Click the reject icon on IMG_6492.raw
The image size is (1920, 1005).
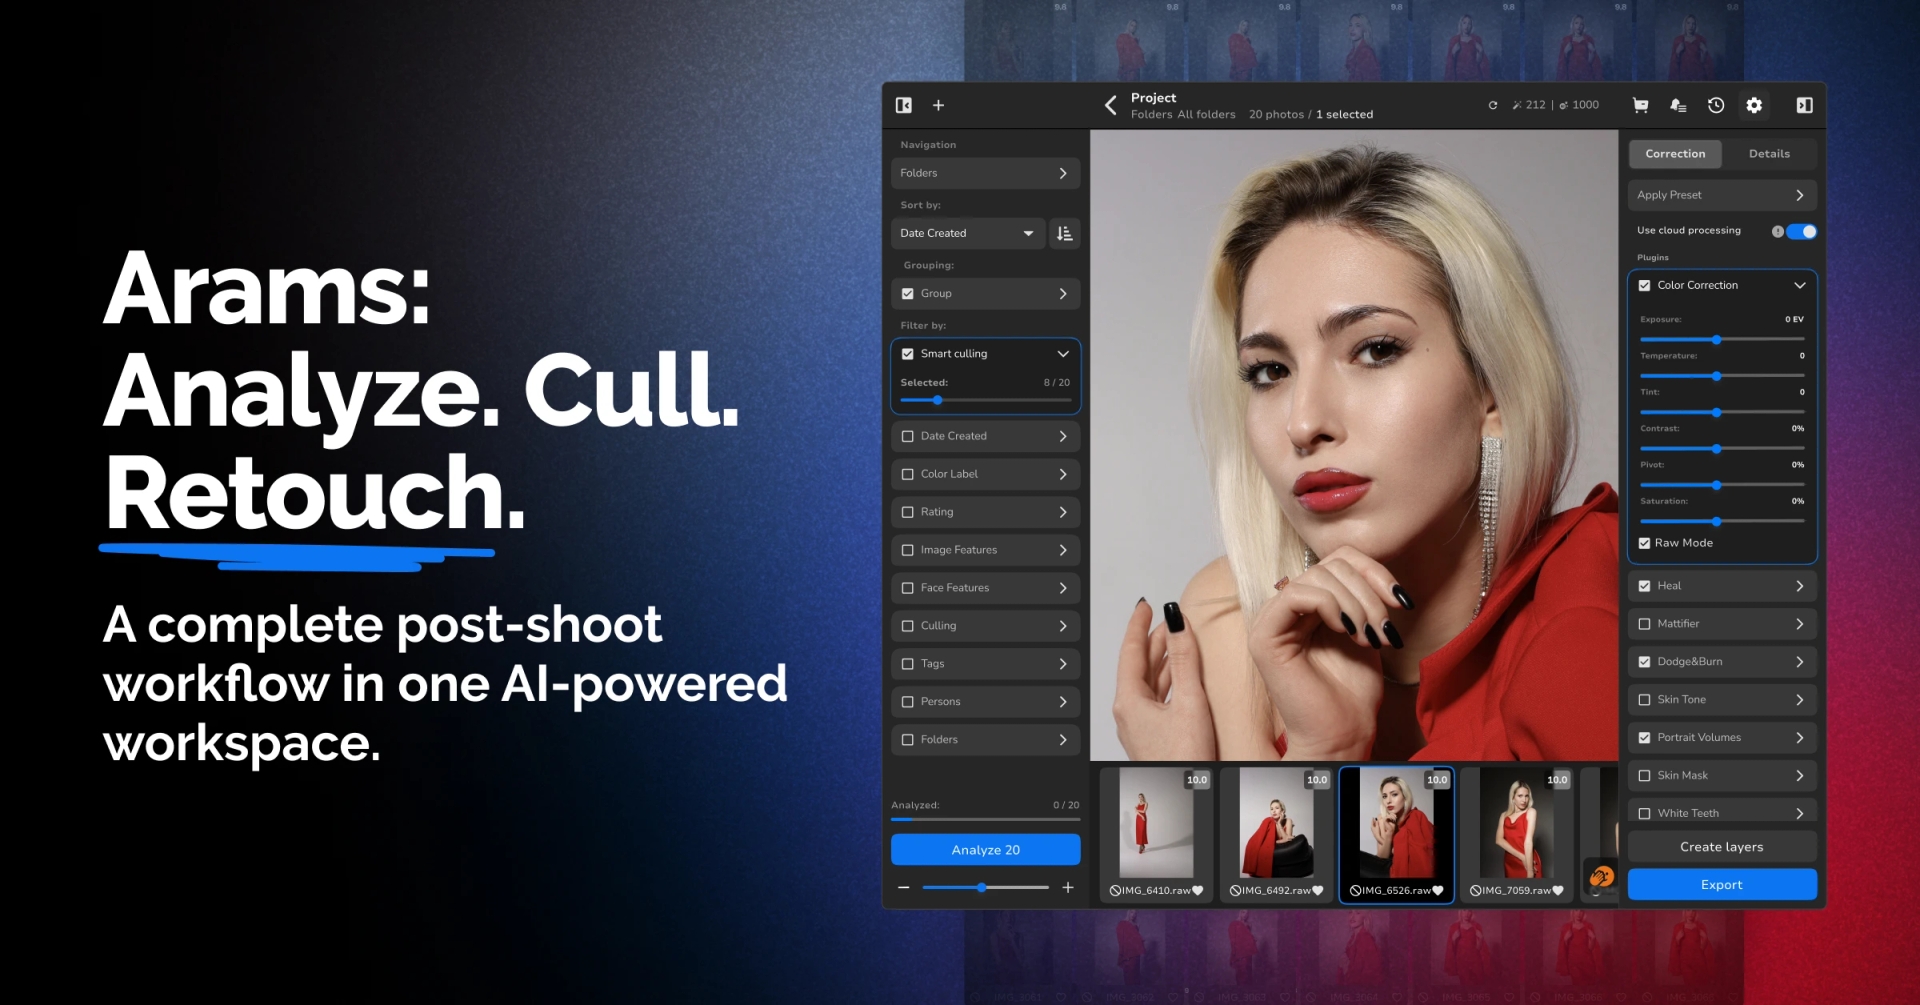pyautogui.click(x=1235, y=890)
